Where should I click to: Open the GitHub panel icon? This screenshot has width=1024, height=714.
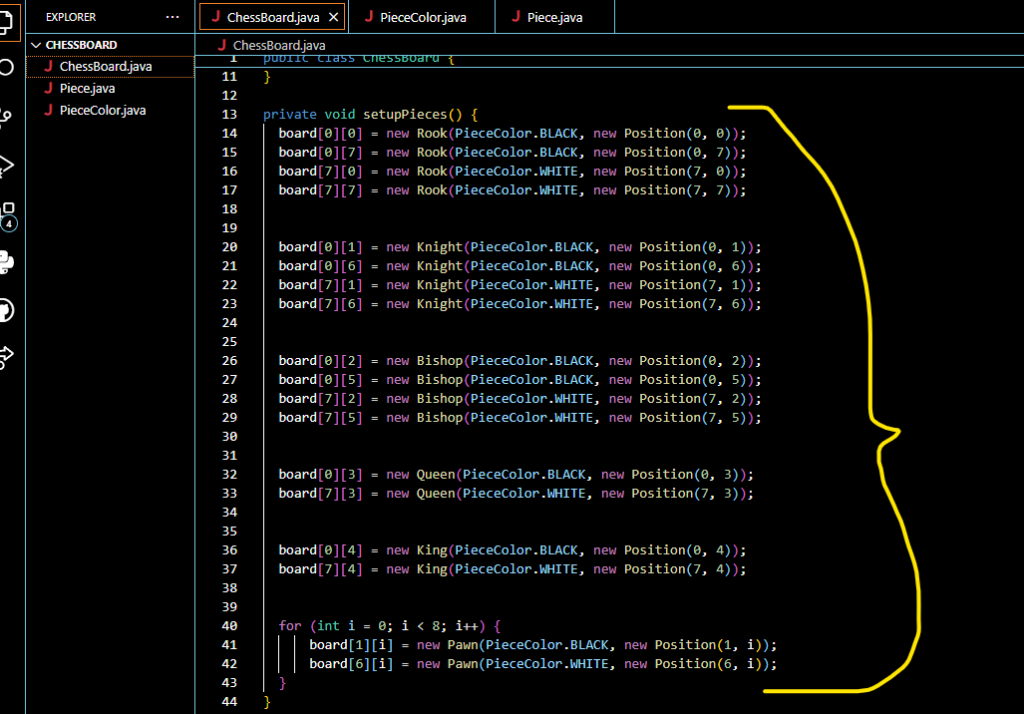point(6,311)
